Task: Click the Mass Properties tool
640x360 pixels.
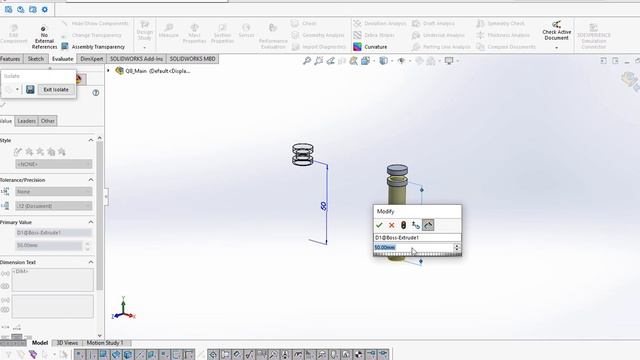Action: point(194,33)
